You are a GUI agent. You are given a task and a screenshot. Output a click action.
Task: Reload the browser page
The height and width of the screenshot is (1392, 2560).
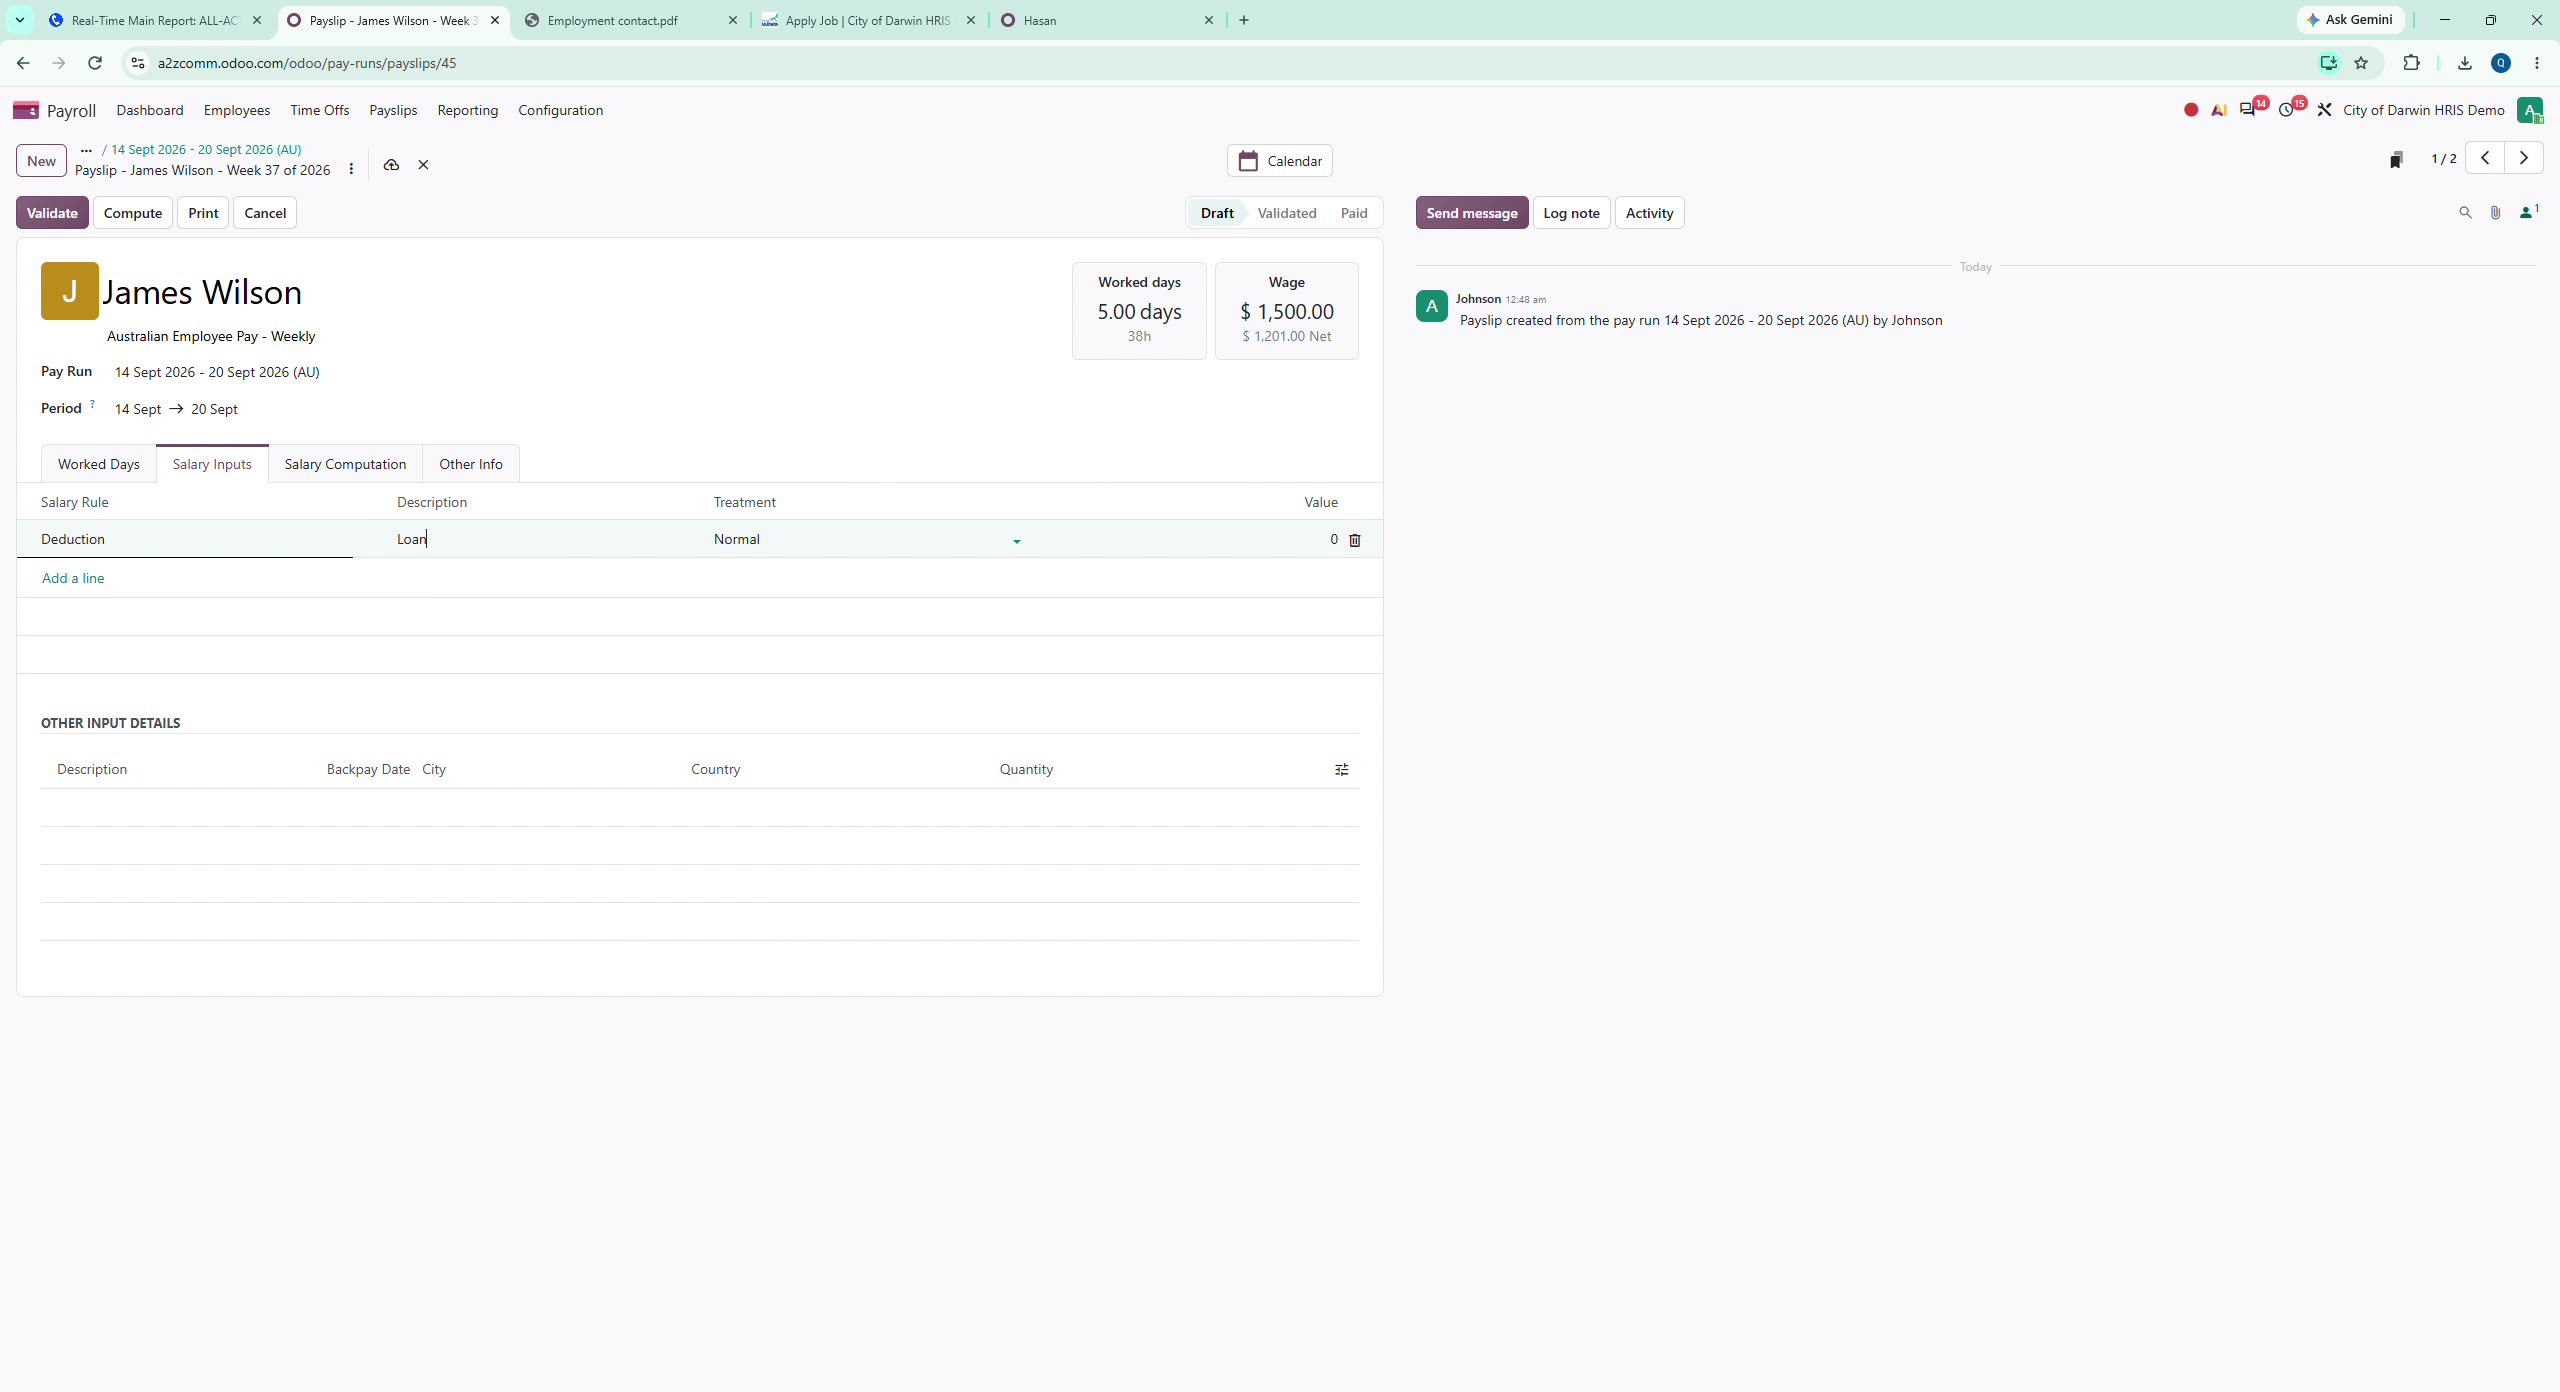point(95,63)
